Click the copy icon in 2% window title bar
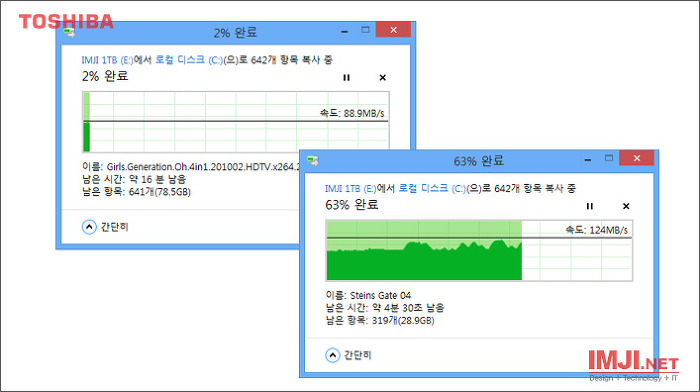This screenshot has width=700, height=392. pos(69,32)
